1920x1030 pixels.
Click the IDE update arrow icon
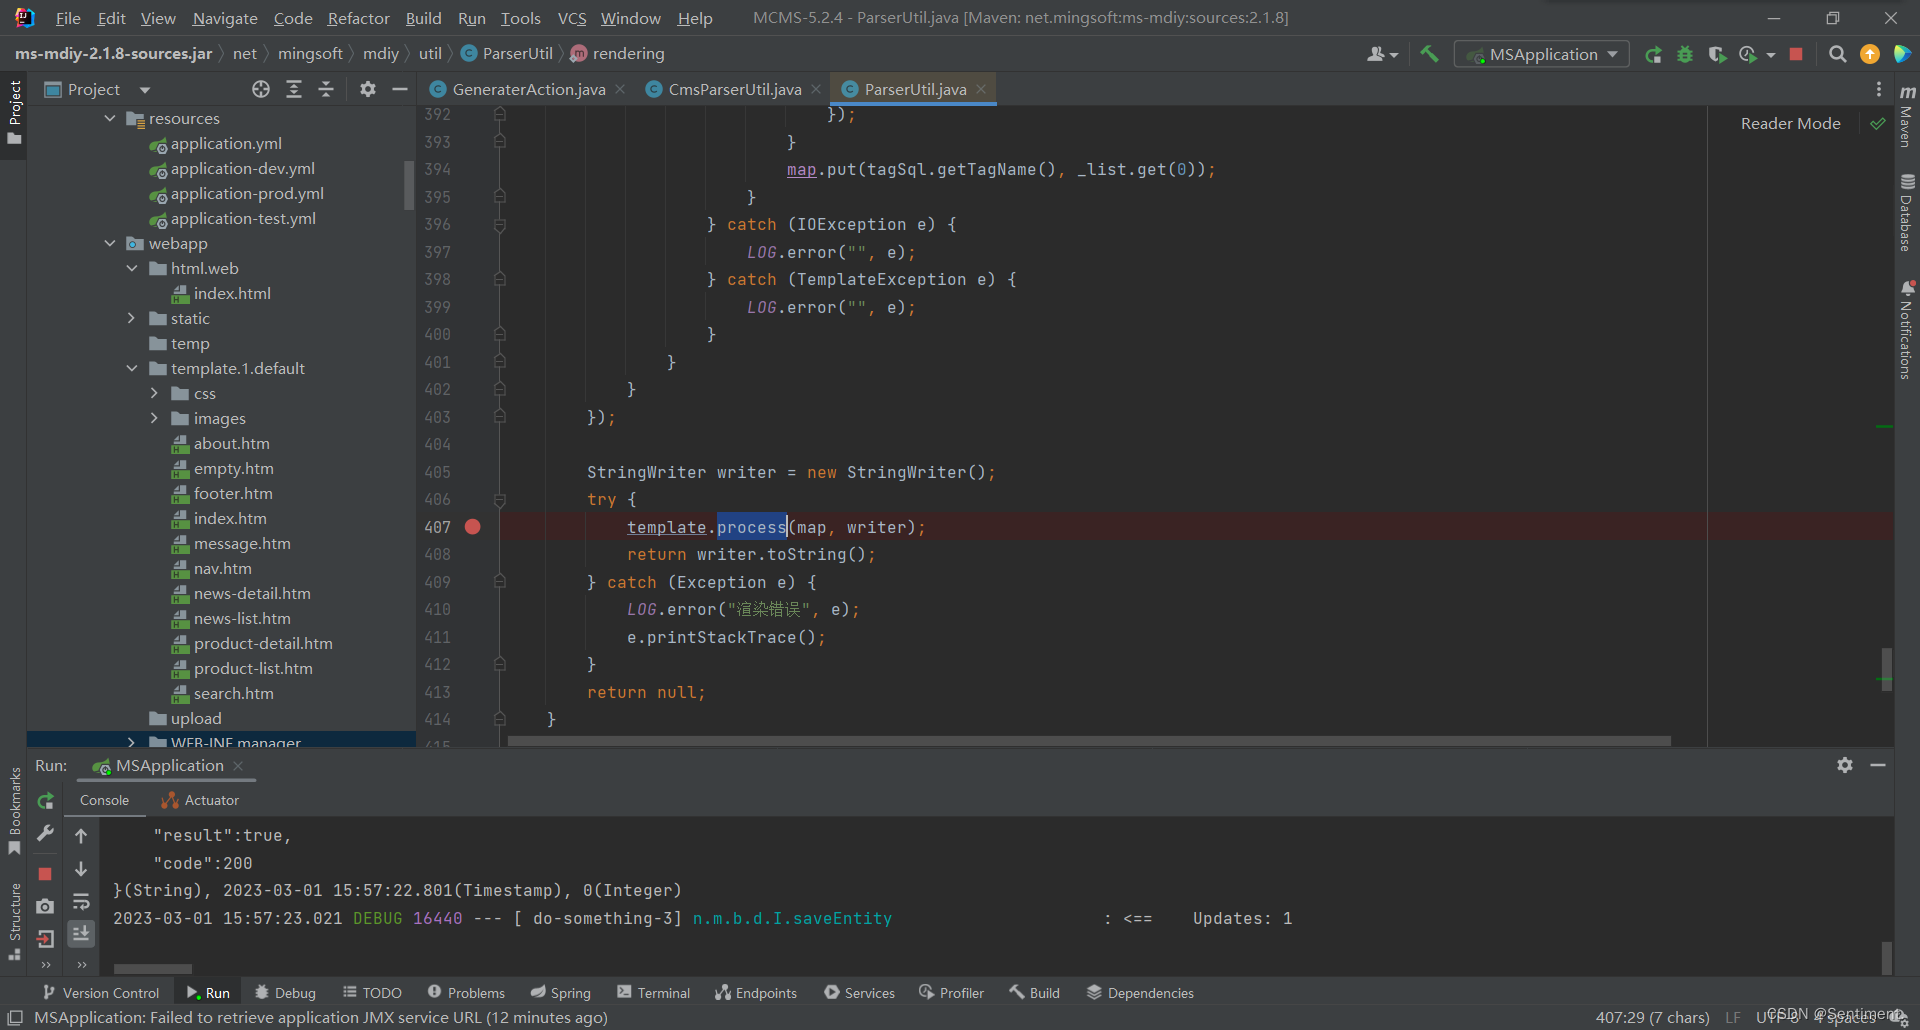click(1869, 54)
